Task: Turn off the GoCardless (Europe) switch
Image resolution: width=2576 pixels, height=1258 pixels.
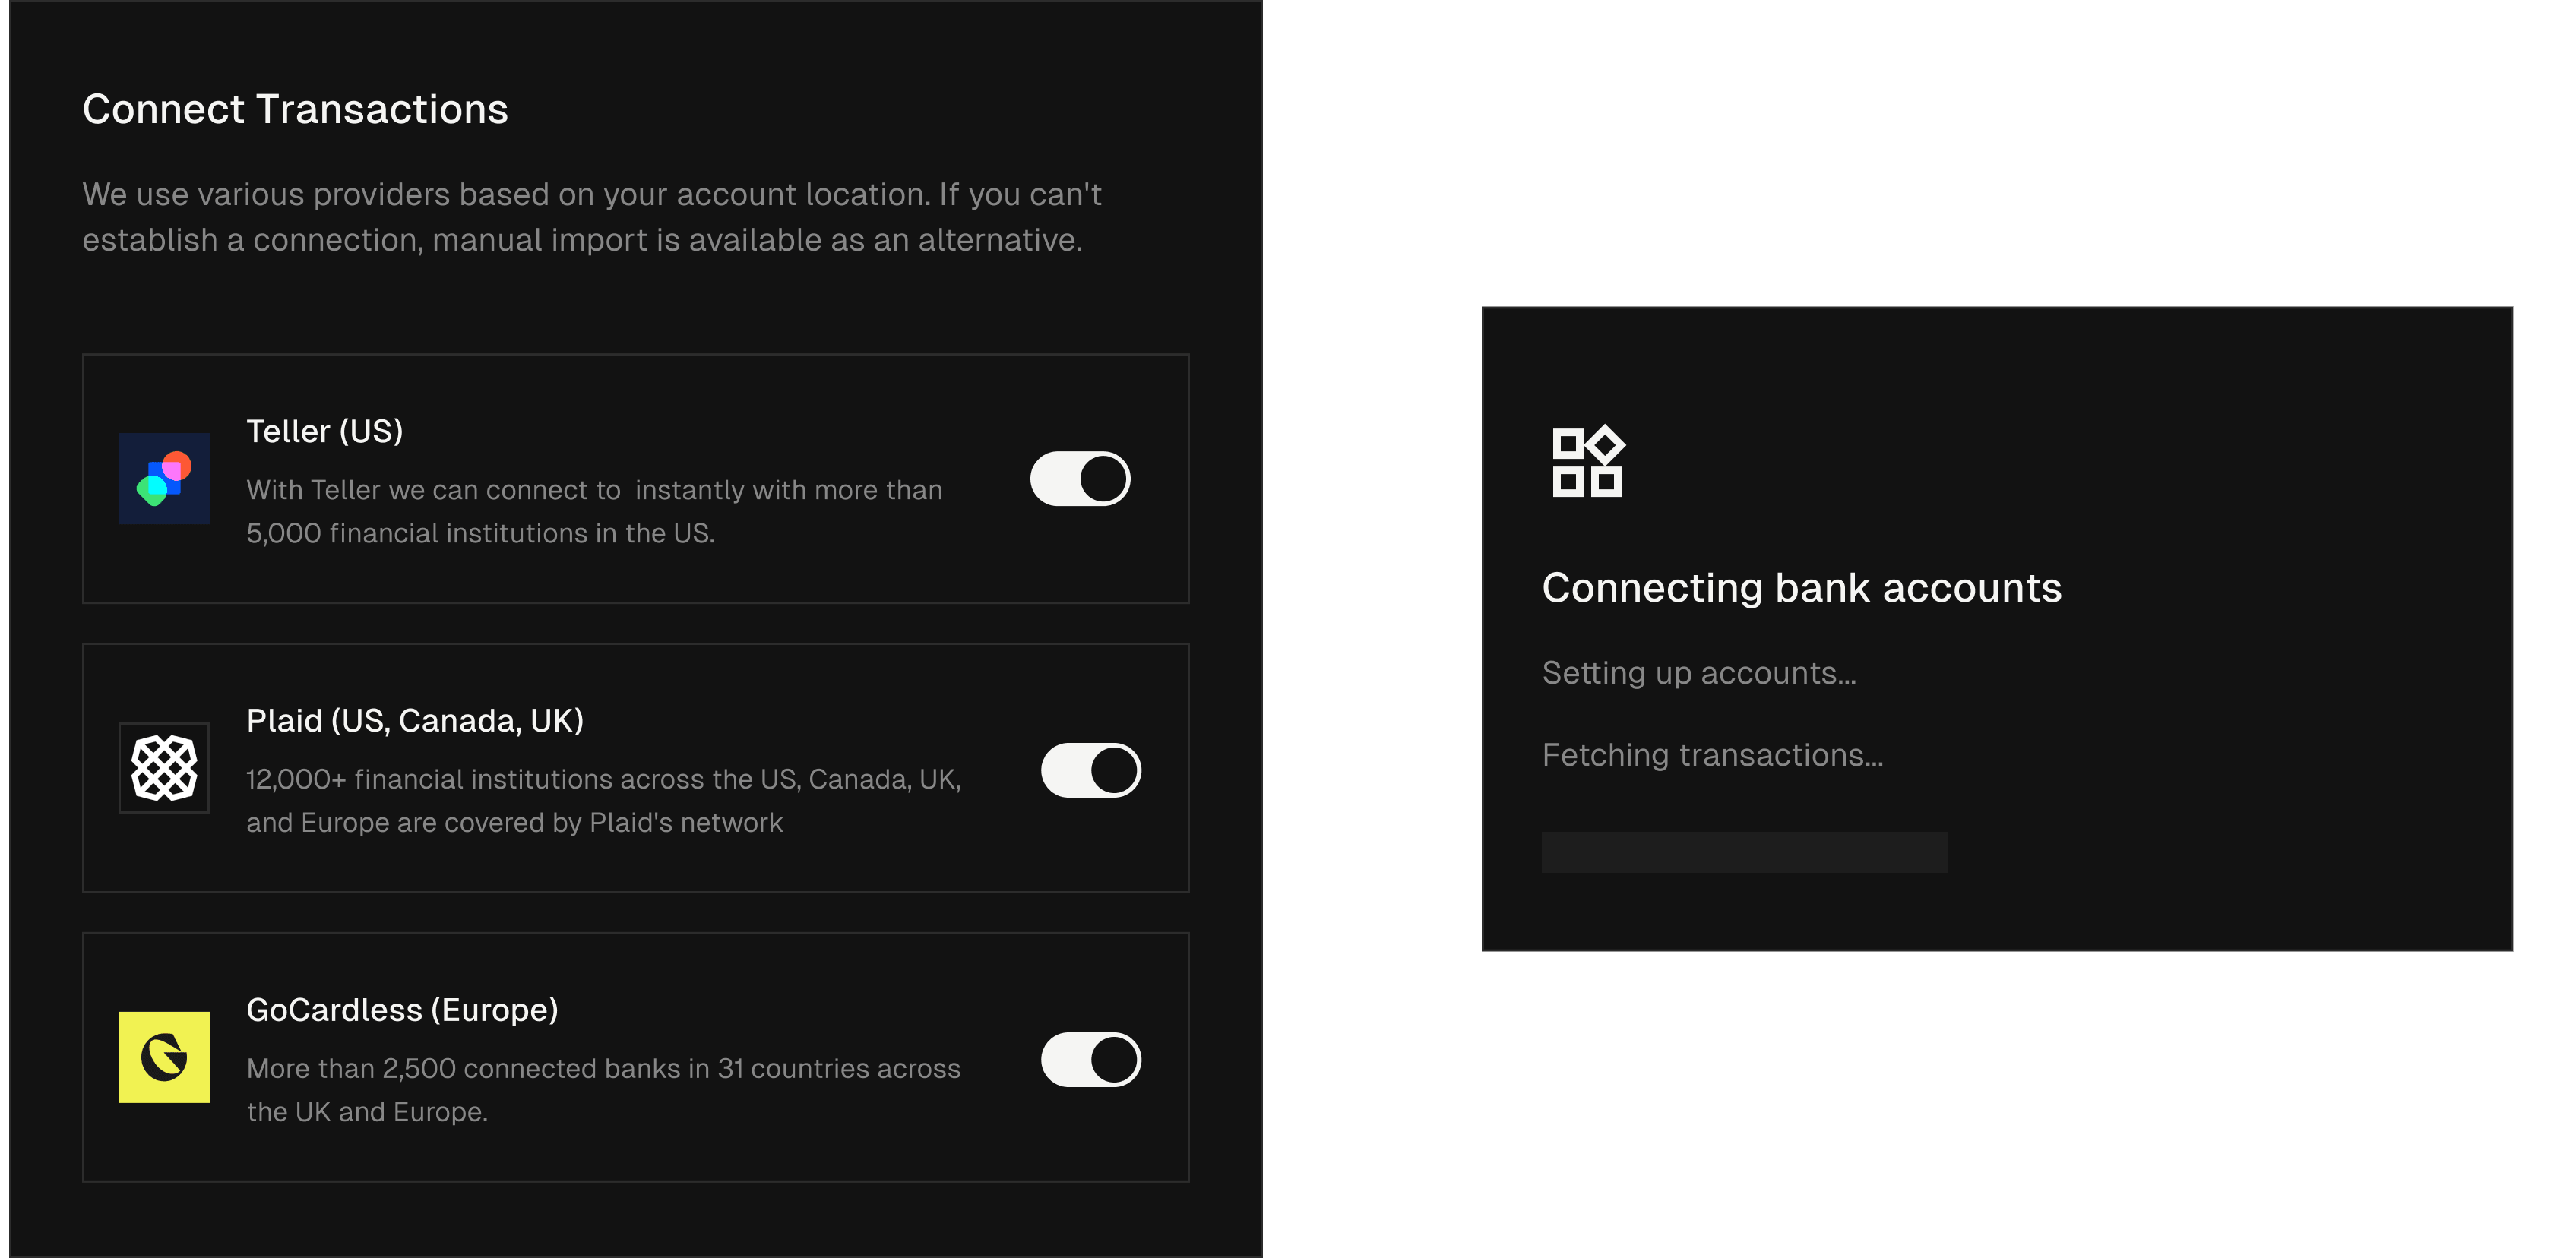Action: click(1090, 1059)
